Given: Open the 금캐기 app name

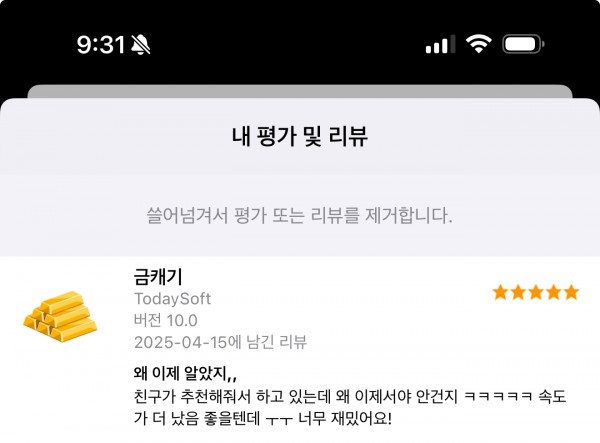Looking at the screenshot, I should (x=158, y=277).
